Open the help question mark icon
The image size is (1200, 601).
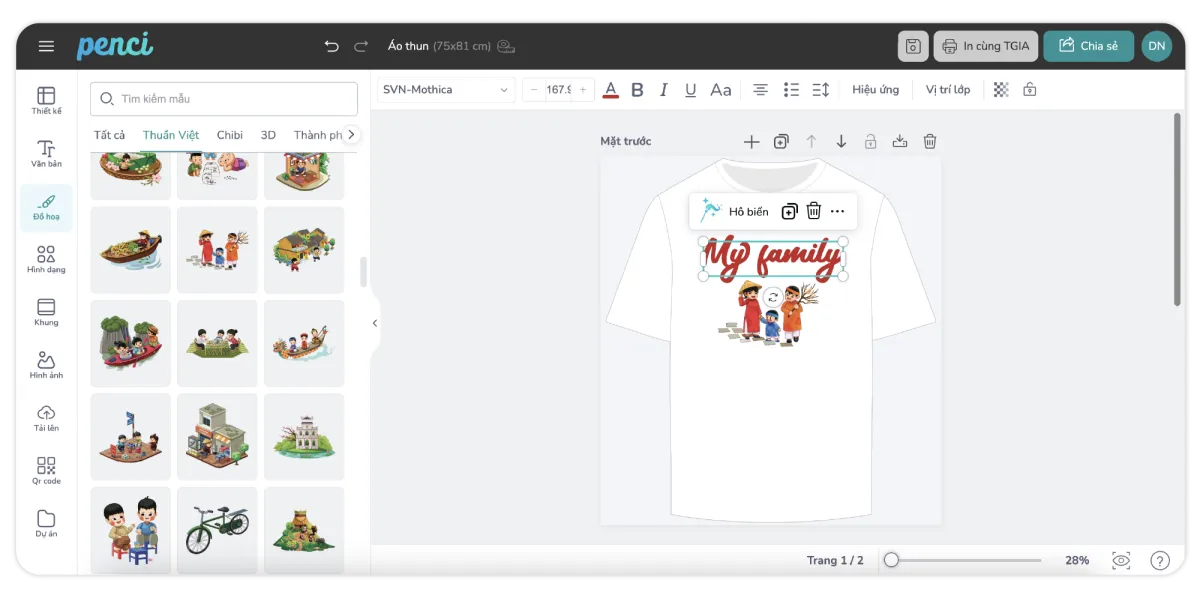pyautogui.click(x=1160, y=561)
